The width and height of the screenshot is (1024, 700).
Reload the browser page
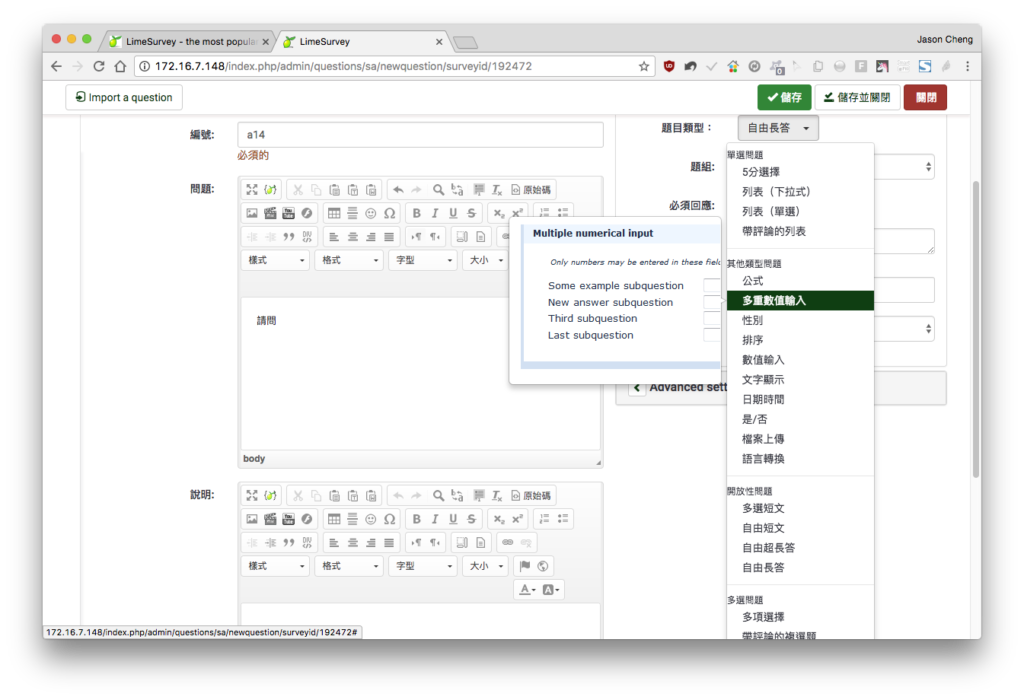(99, 66)
